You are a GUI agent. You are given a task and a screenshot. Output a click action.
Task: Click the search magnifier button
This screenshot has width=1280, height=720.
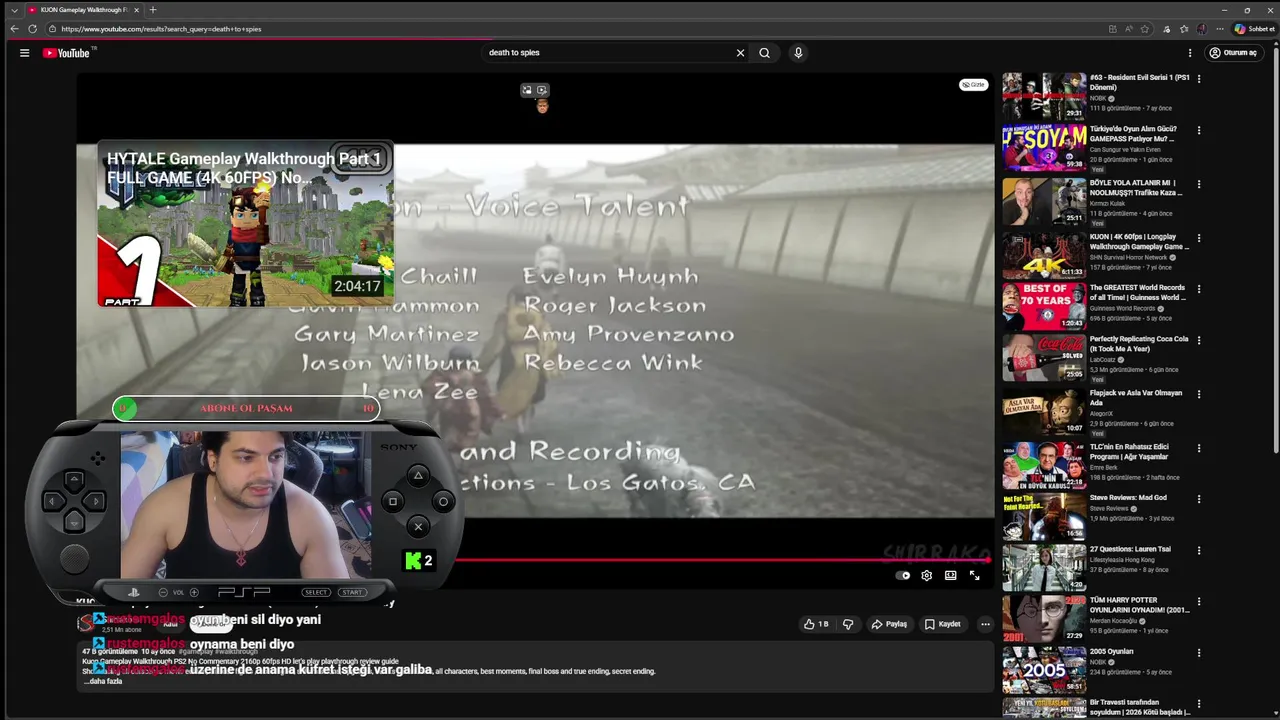click(x=764, y=53)
